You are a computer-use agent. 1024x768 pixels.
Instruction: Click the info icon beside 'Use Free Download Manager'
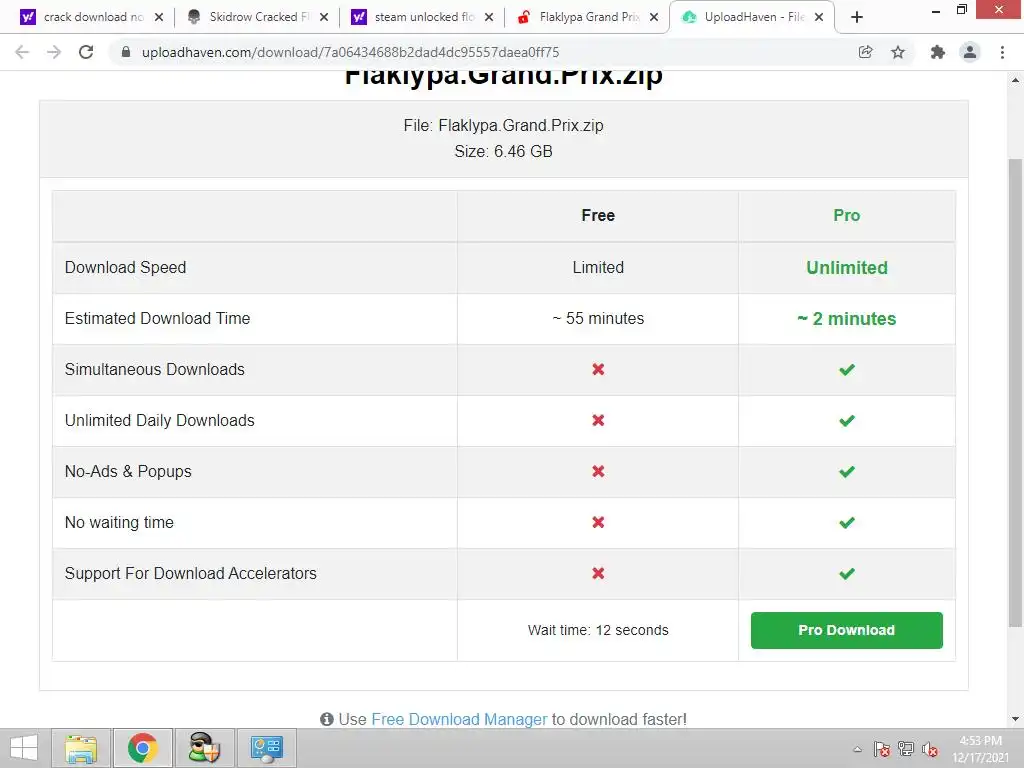click(x=327, y=719)
